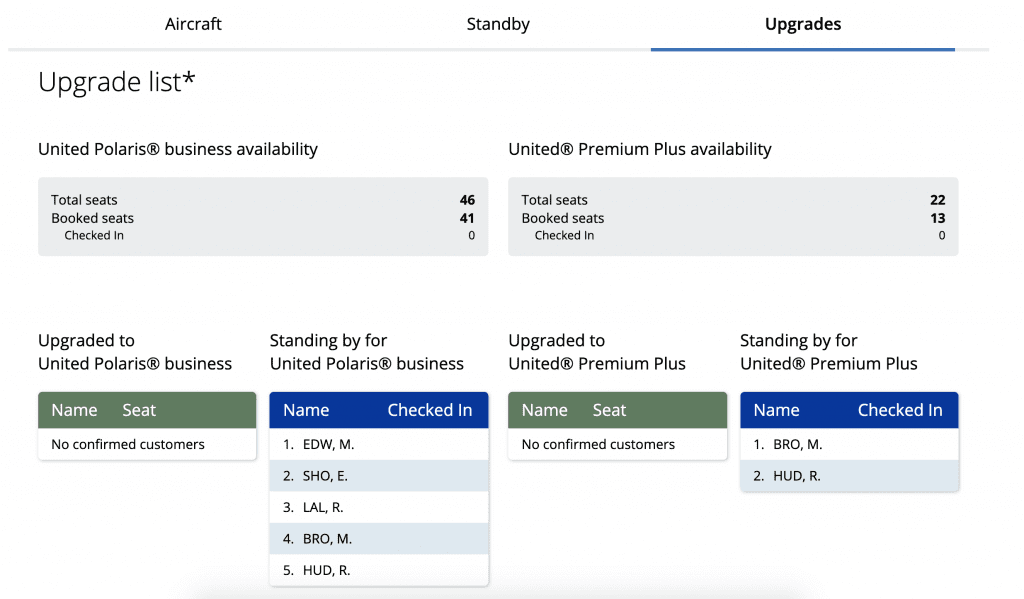Switch to the Aircraft tab
This screenshot has height=599, width=1024.
pyautogui.click(x=193, y=24)
